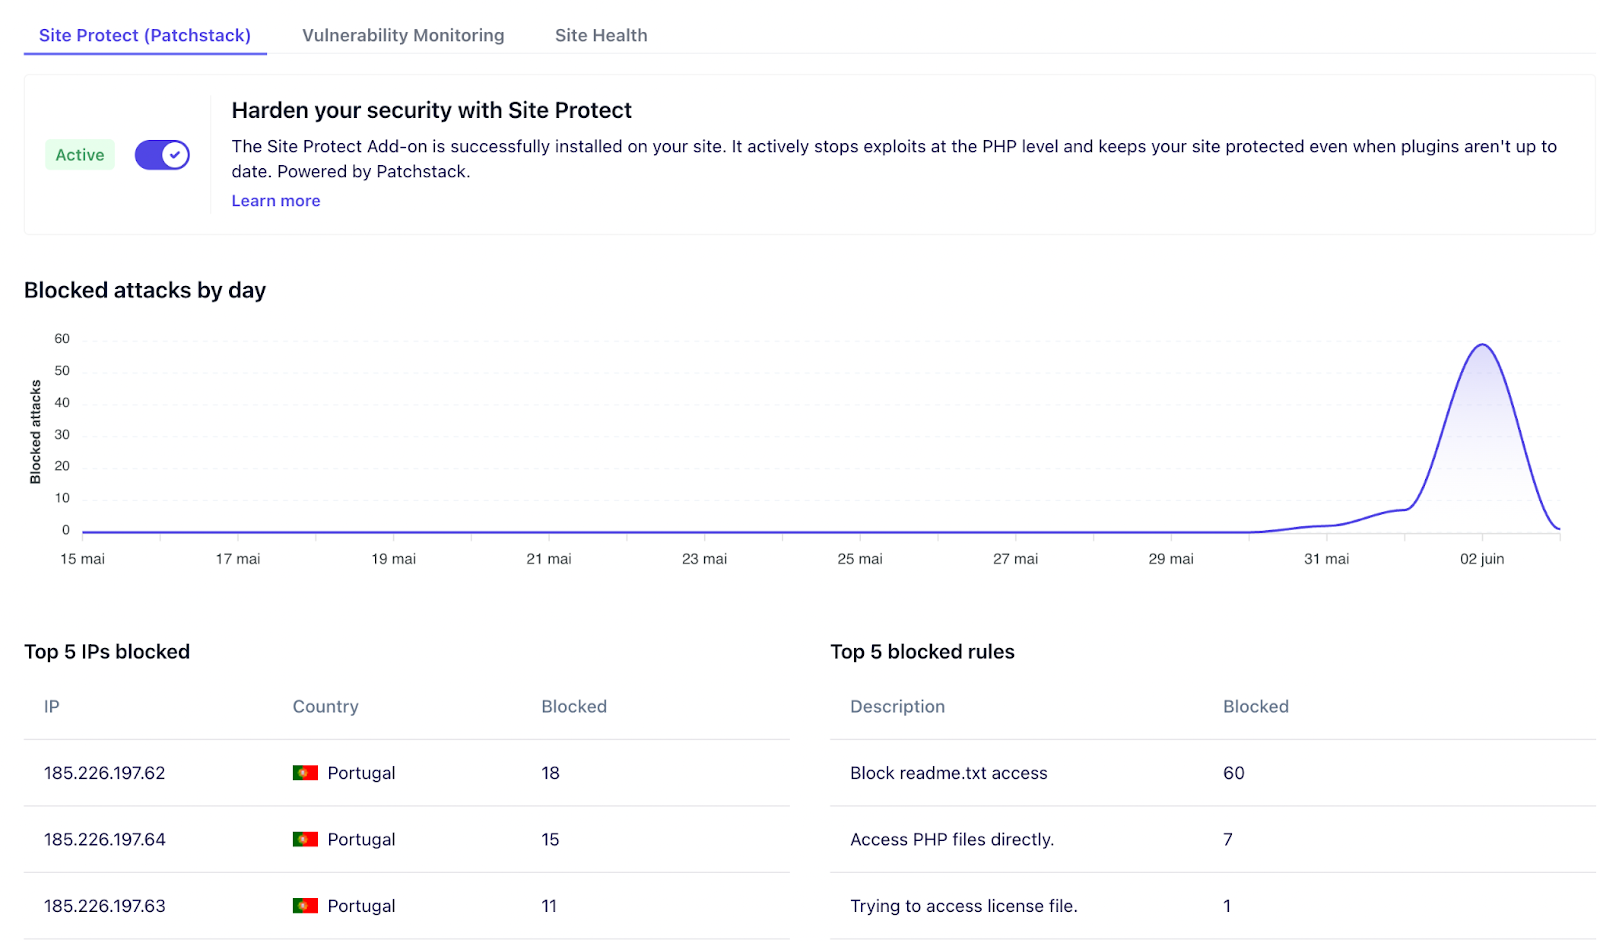Image resolution: width=1600 pixels, height=941 pixels.
Task: Click Portugal flag beside 185.226.197.62
Action: point(305,772)
